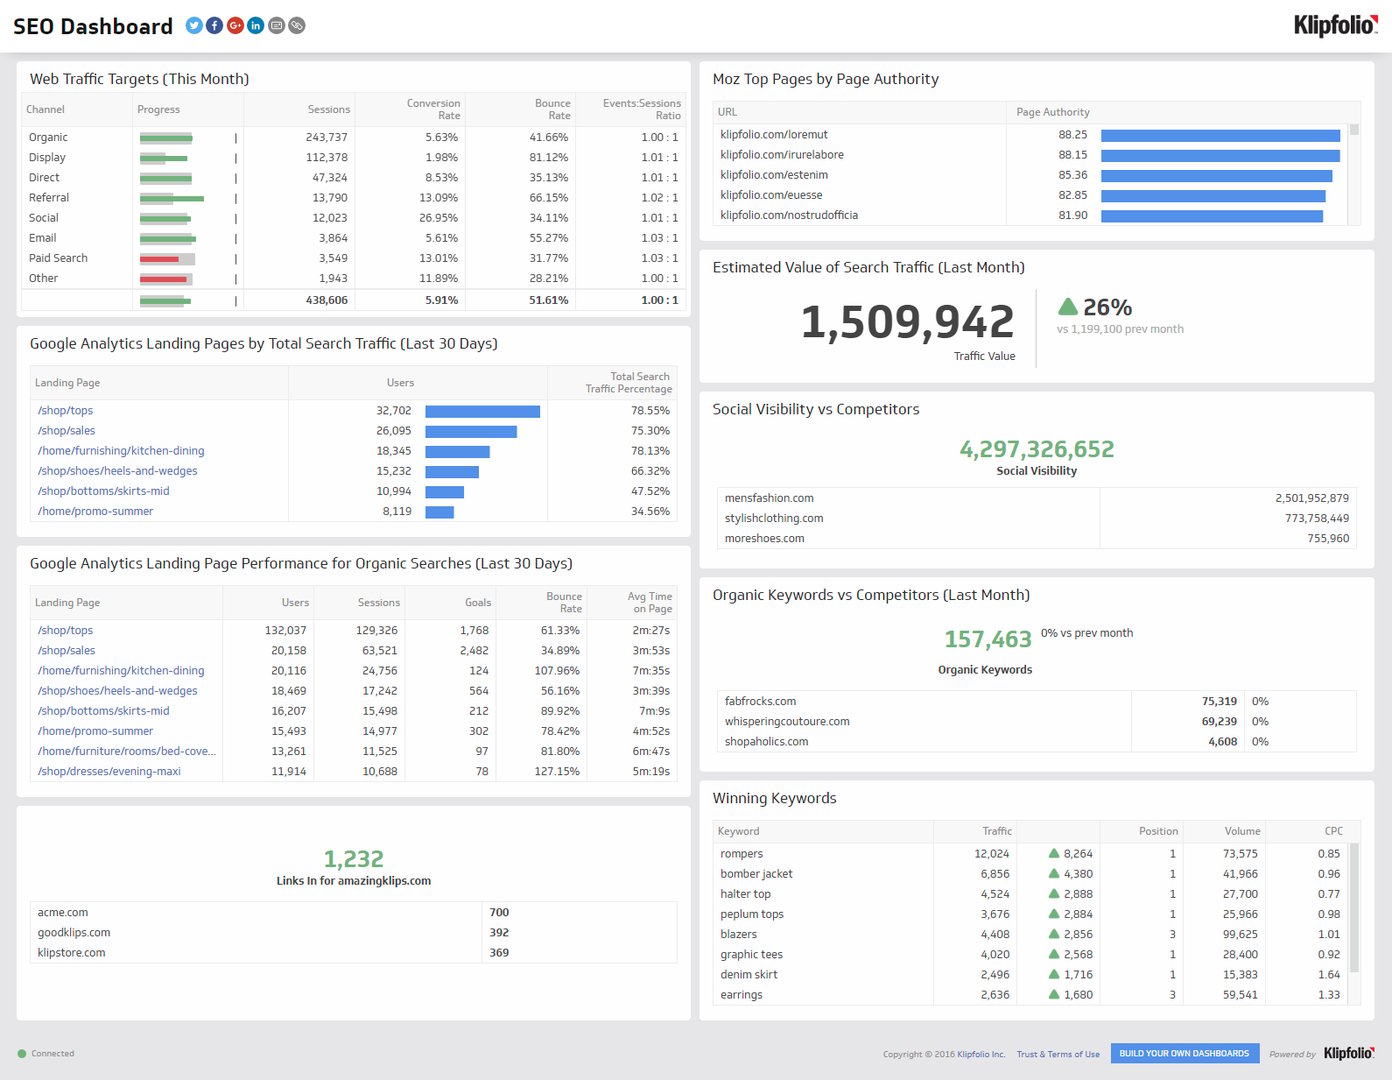
Task: Click green up arrow beside 26%
Action: pos(1067,306)
